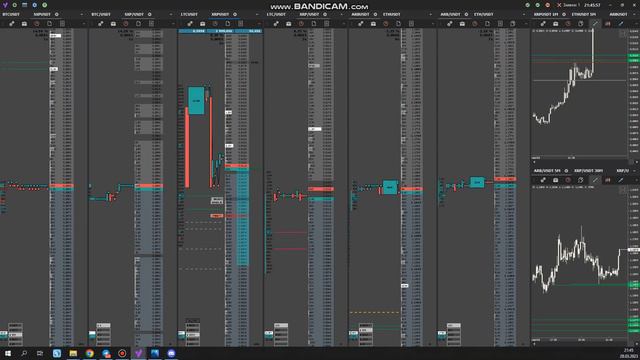Click left scroll arrow under XRPUSDT chart
Image resolution: width=640 pixels, height=360 pixels.
[534, 162]
